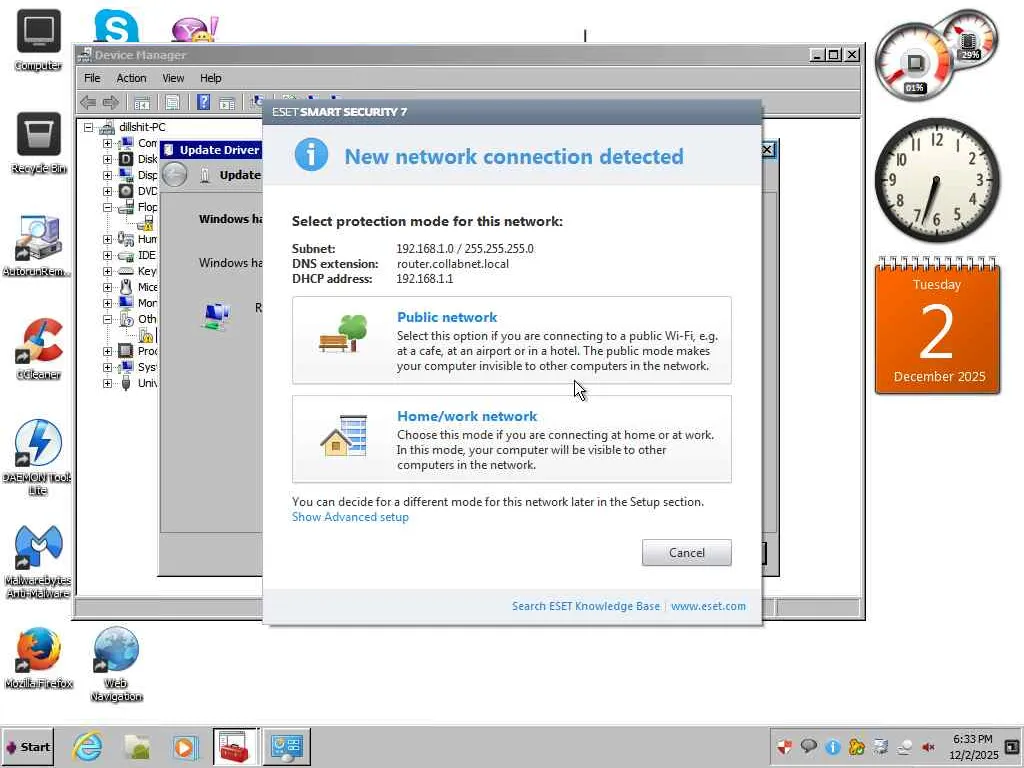1024x768 pixels.
Task: Open the Computer desktop icon
Action: [x=38, y=40]
